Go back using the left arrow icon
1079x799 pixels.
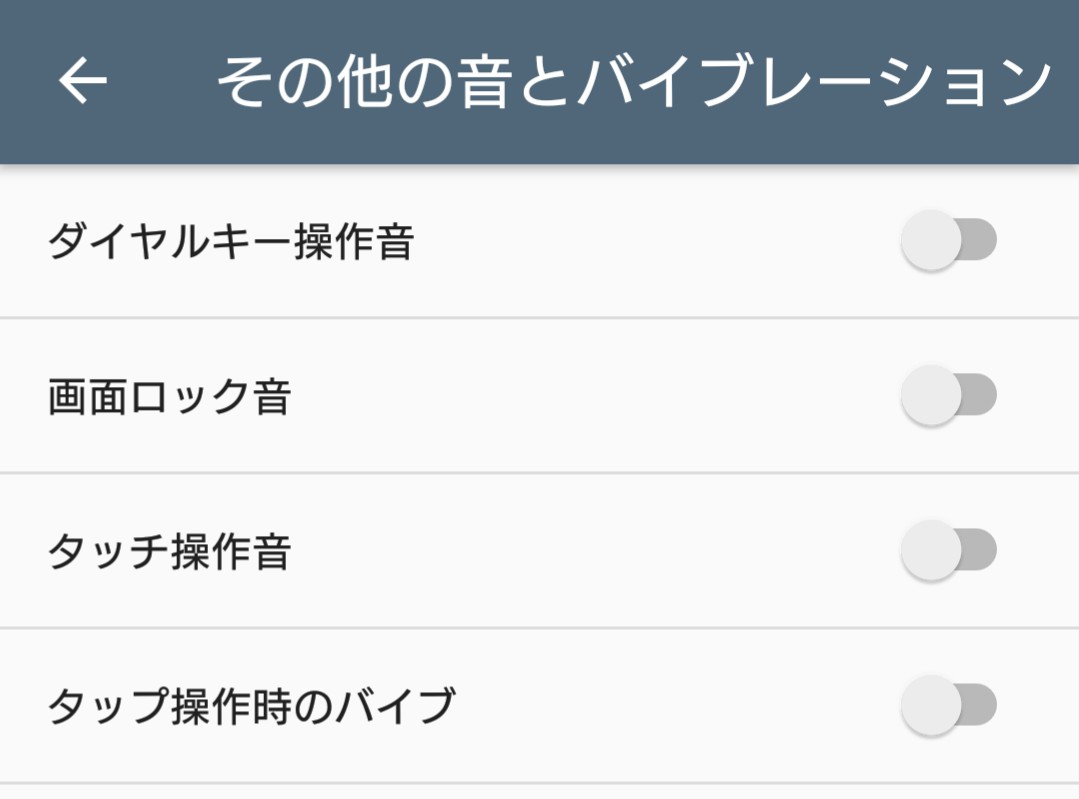83,80
